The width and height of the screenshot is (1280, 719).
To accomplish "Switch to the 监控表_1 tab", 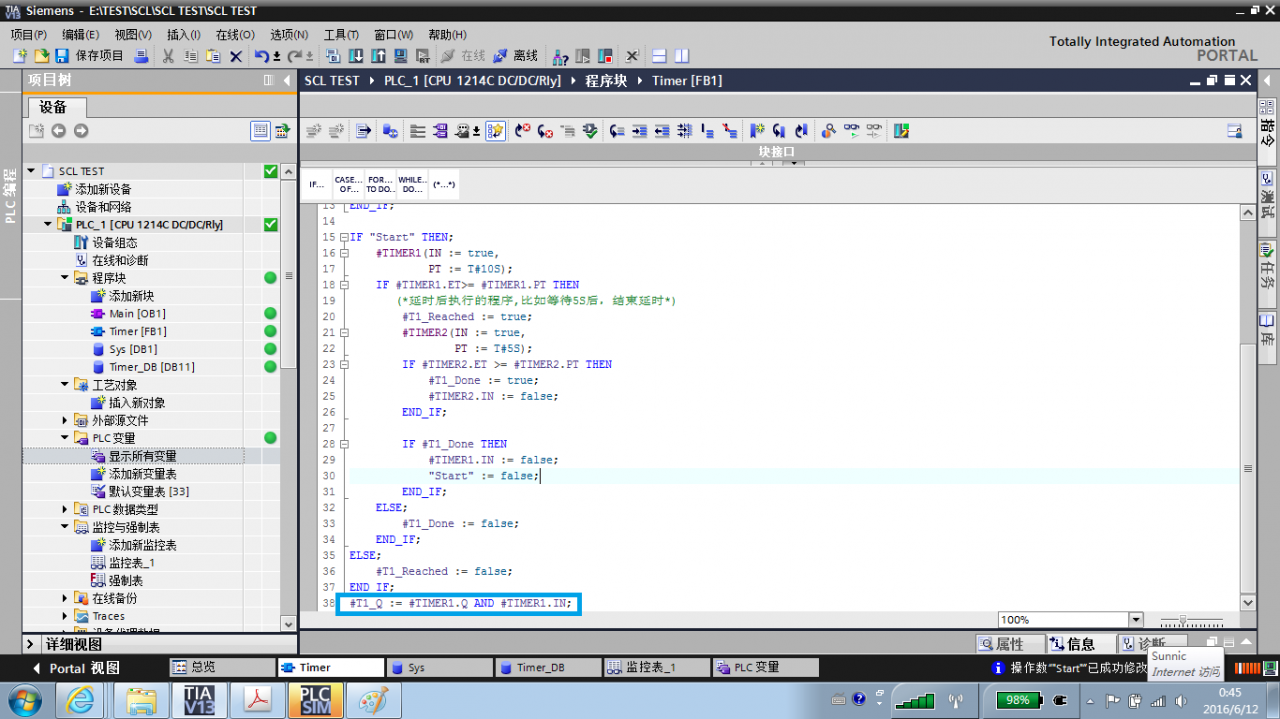I will point(657,667).
